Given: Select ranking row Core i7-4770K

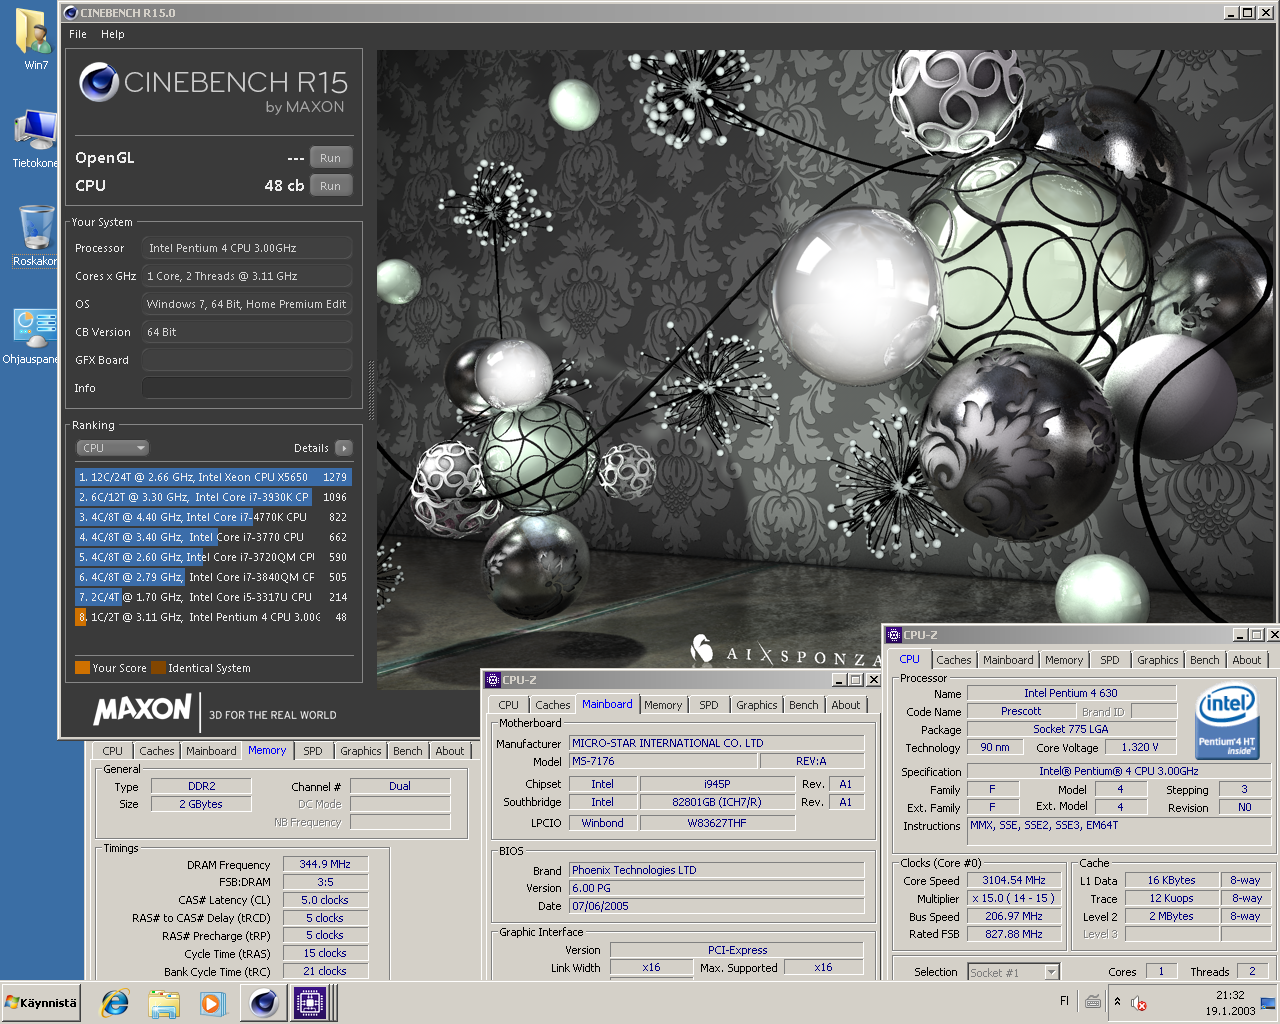Looking at the screenshot, I should tap(213, 517).
